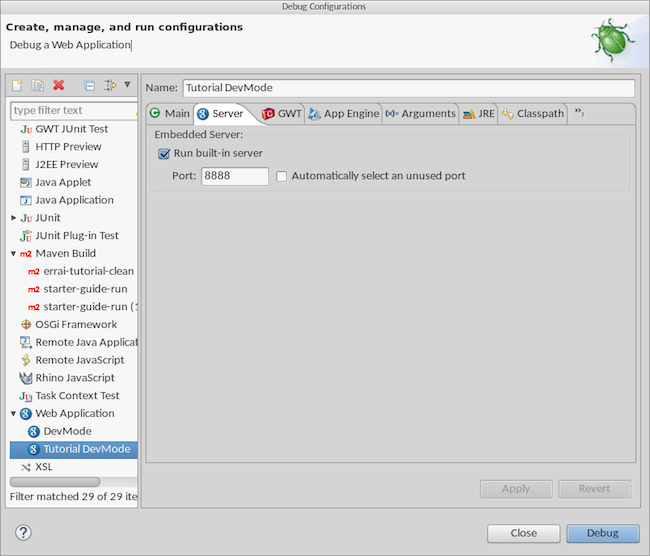Click the configuration tree horizontal scrollbar
The height and width of the screenshot is (556, 650).
(55, 482)
